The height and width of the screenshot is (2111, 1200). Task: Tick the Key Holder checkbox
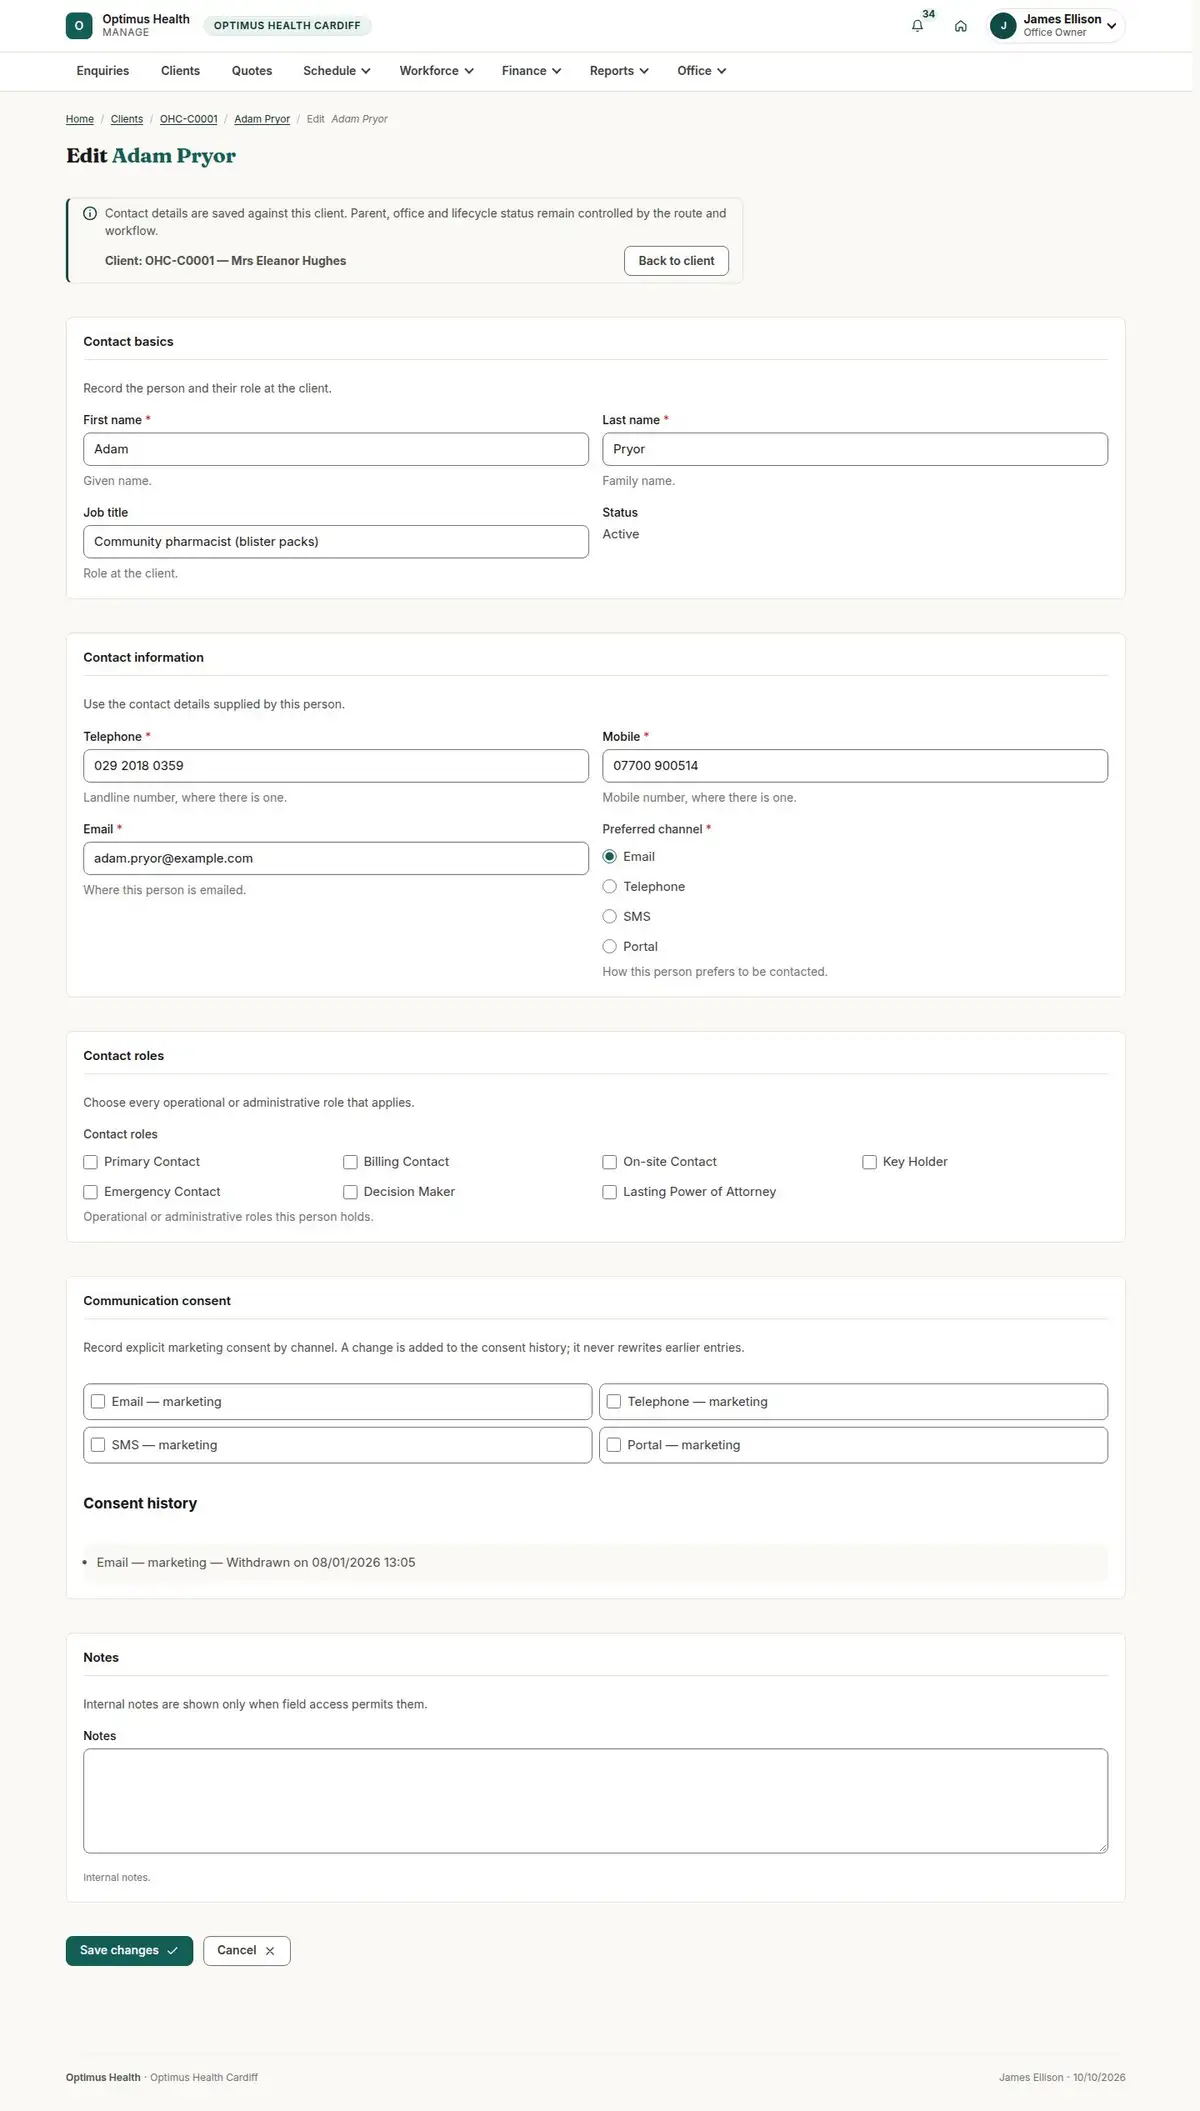pos(869,1162)
